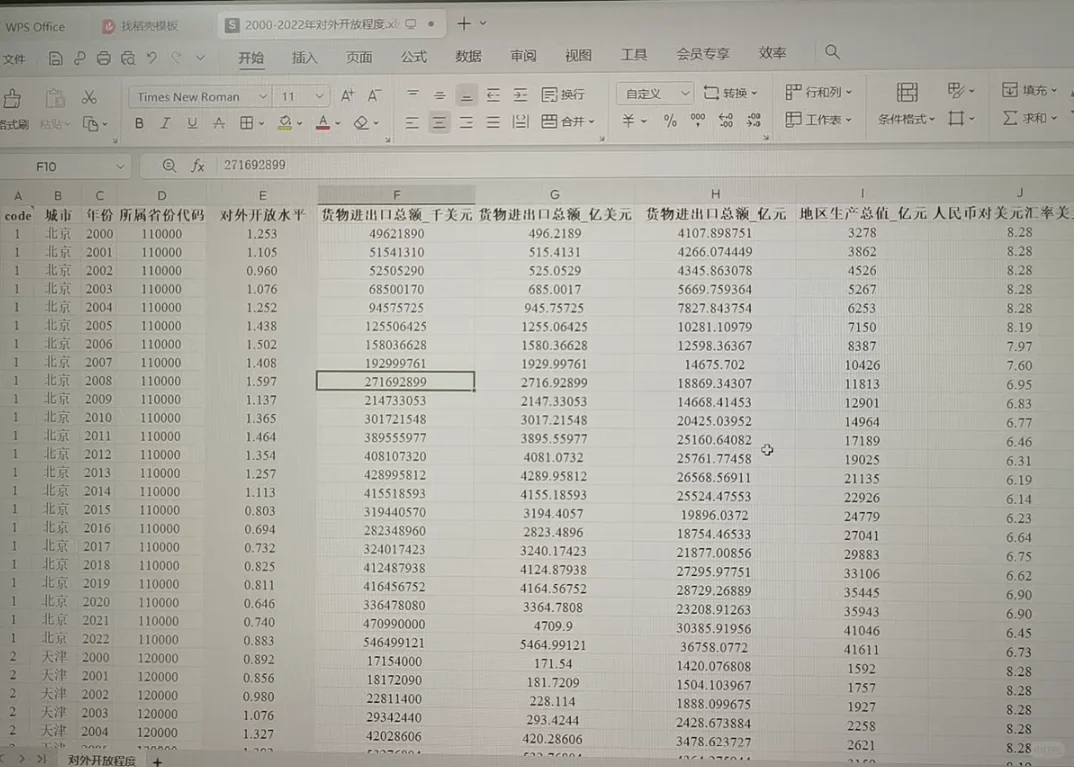Click the Print icon in quick access toolbar
This screenshot has height=767, width=1074.
pos(103,58)
